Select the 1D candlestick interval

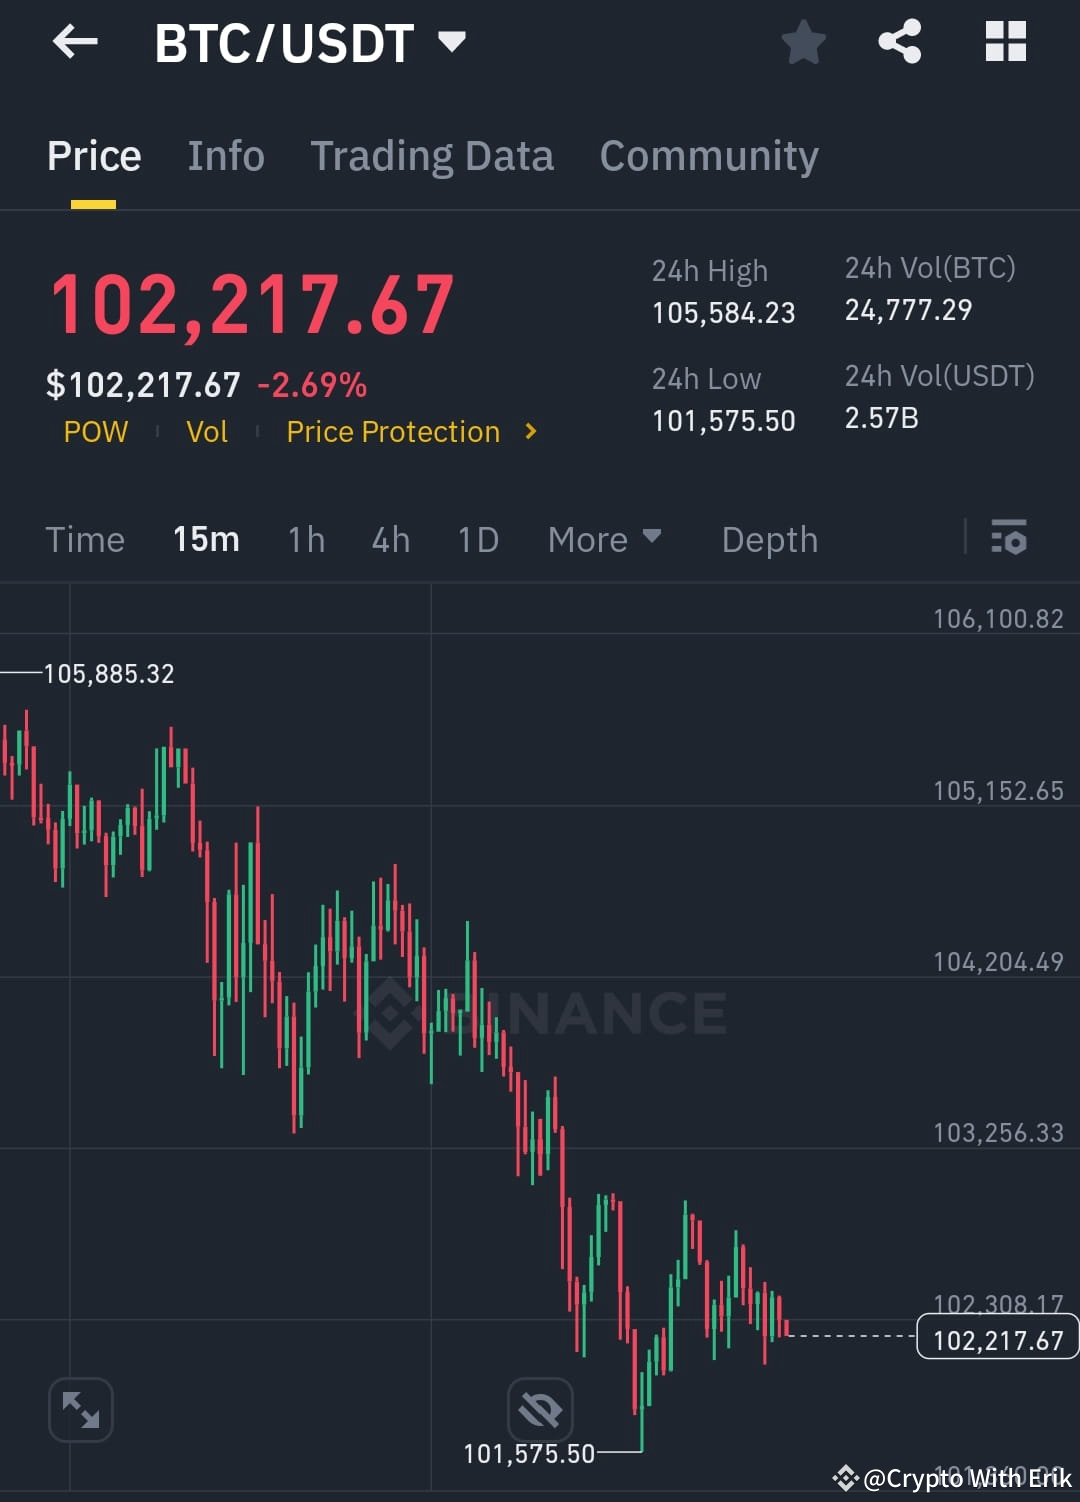point(478,539)
